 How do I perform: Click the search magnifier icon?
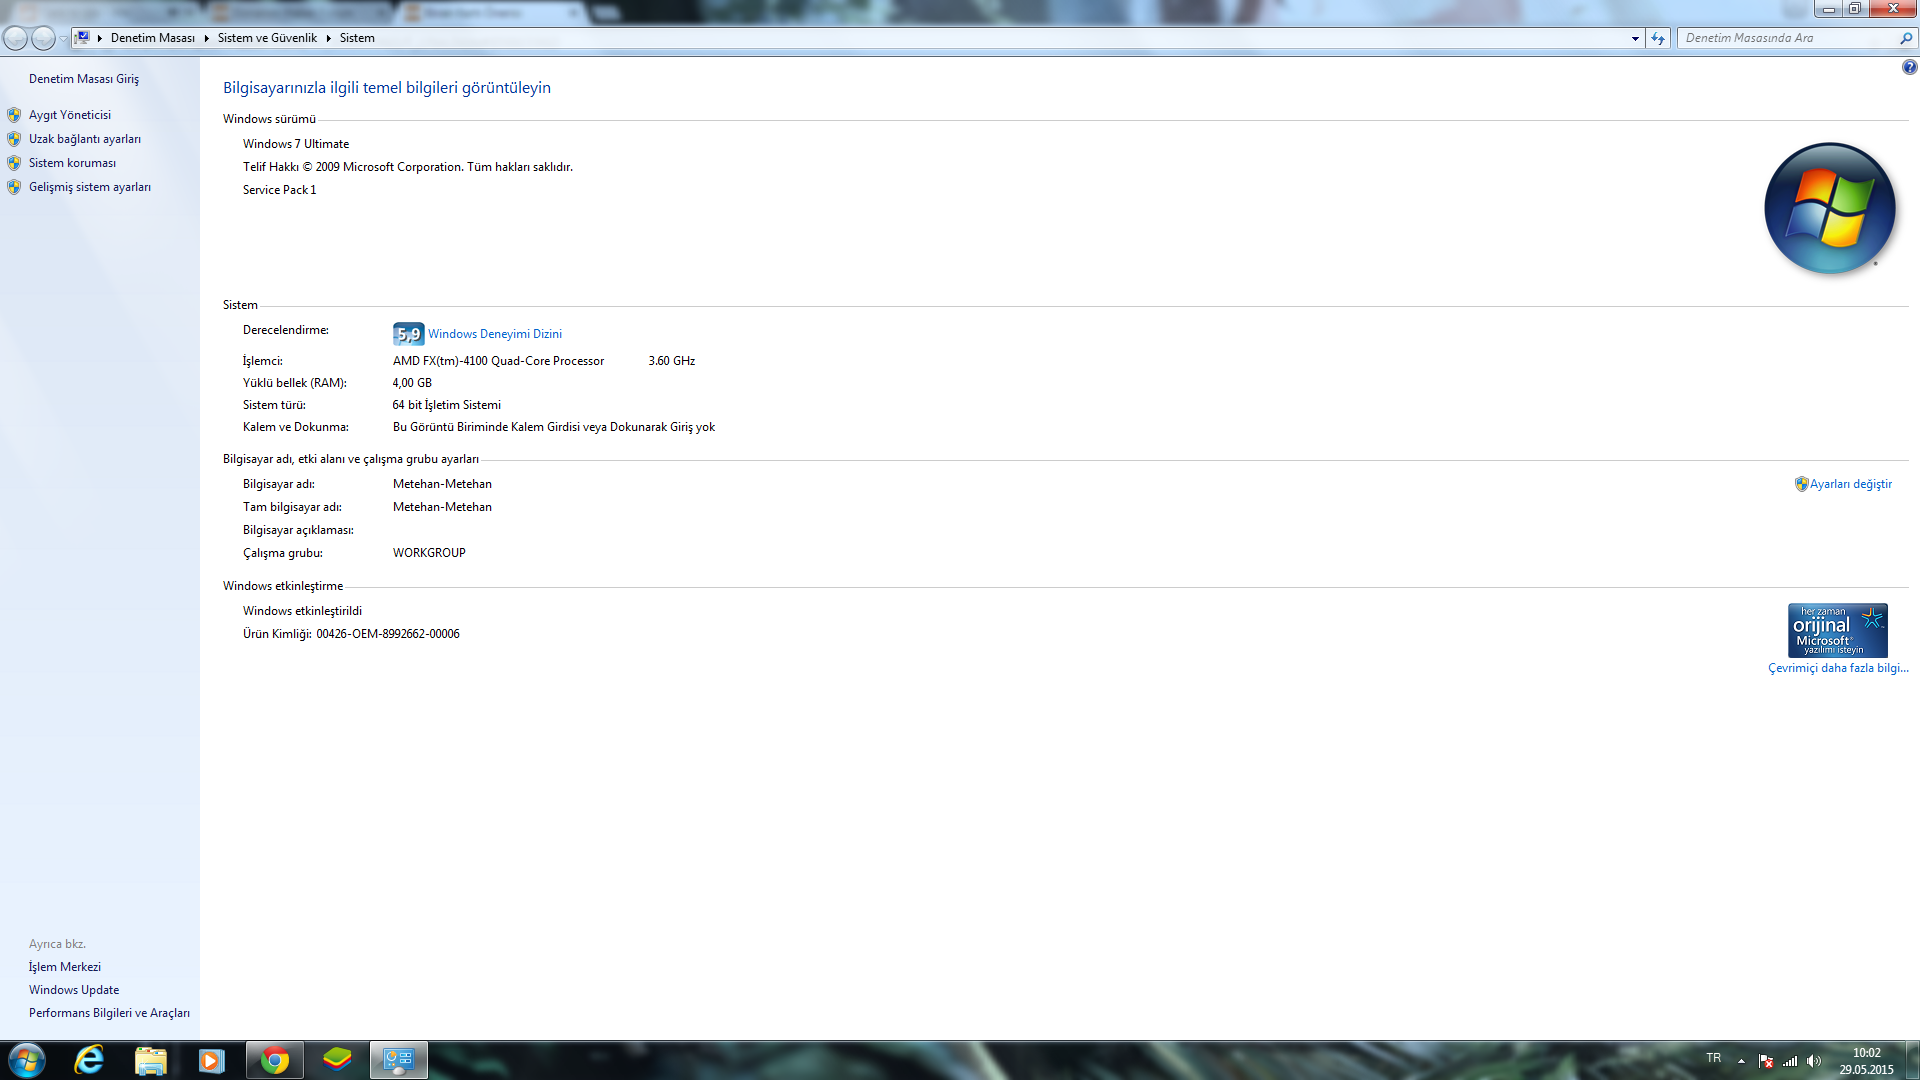point(1906,38)
